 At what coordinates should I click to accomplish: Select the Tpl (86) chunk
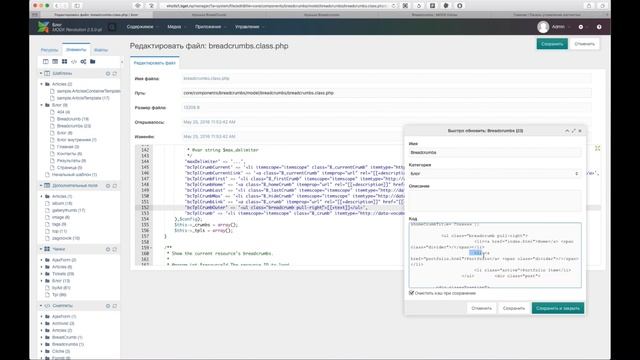click(59, 295)
